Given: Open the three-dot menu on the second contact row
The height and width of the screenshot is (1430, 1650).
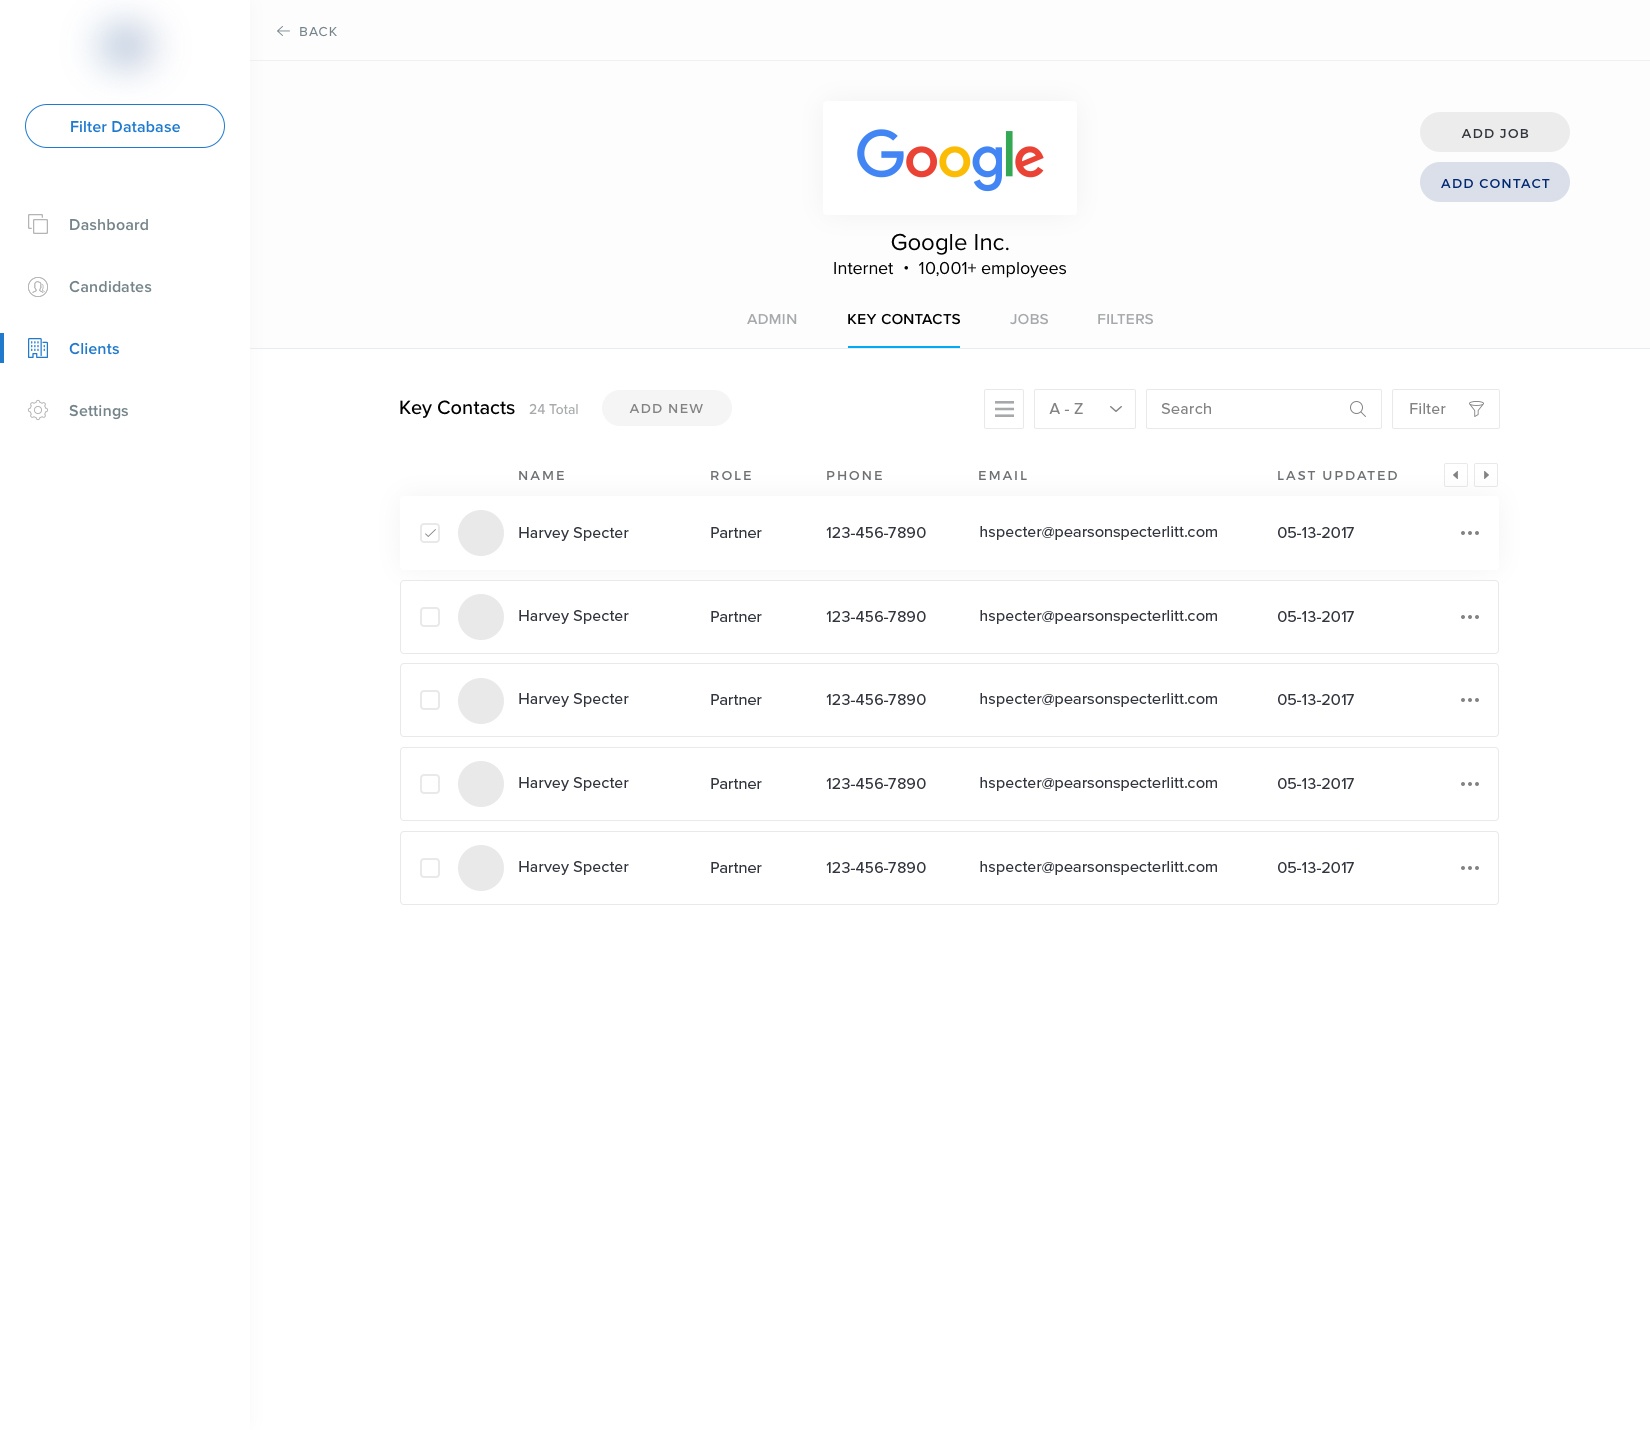Looking at the screenshot, I should 1470,617.
